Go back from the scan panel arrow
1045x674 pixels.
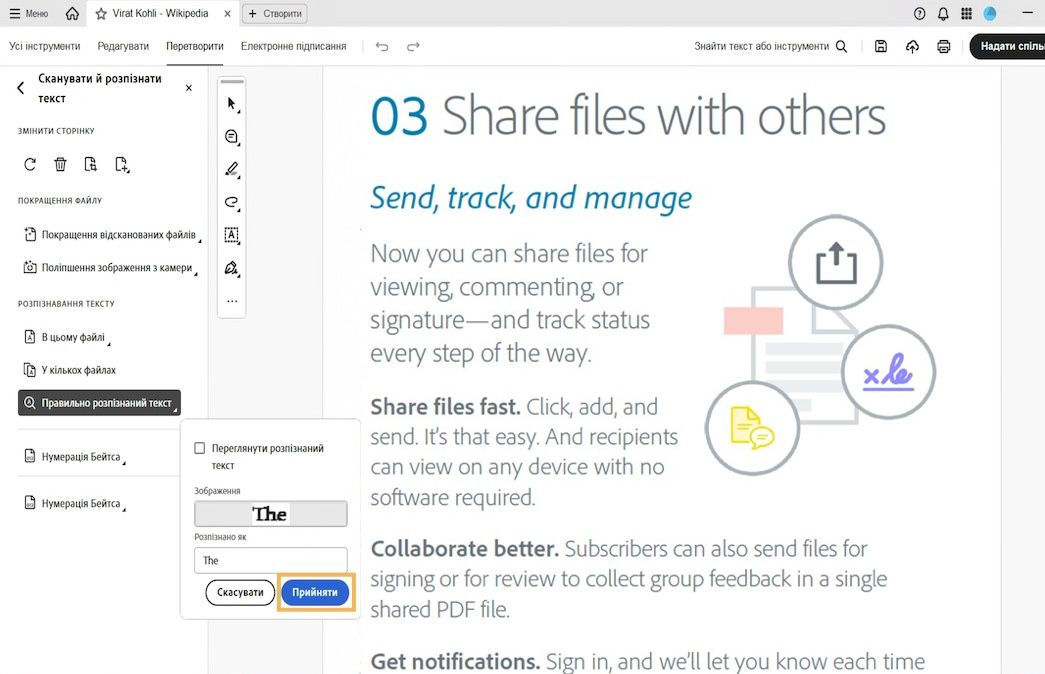pyautogui.click(x=21, y=87)
